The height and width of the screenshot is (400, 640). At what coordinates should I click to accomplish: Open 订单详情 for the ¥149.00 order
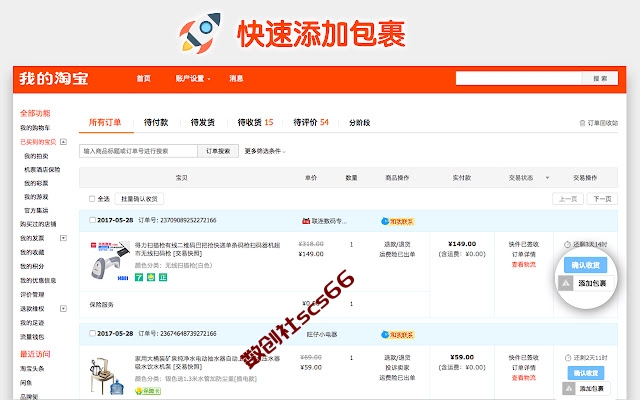pos(524,254)
